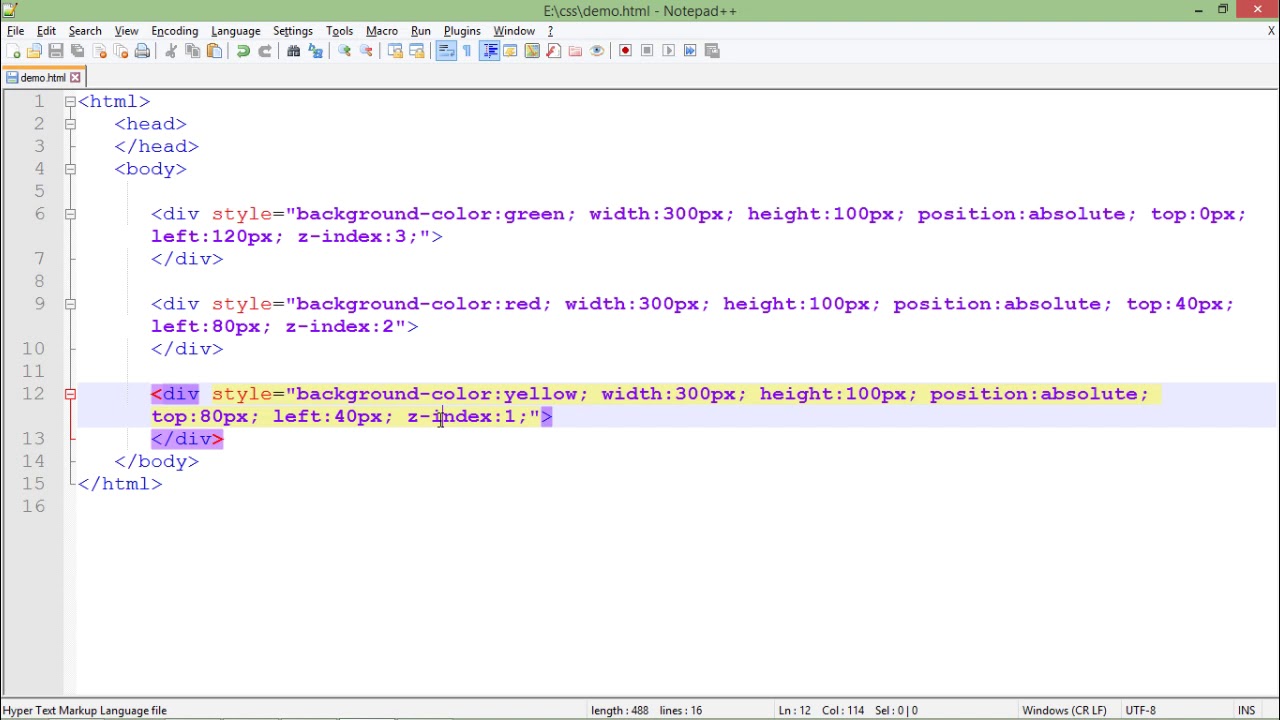Screen dimensions: 1280x720
Task: Open Find with the binoculars icon
Action: click(294, 51)
